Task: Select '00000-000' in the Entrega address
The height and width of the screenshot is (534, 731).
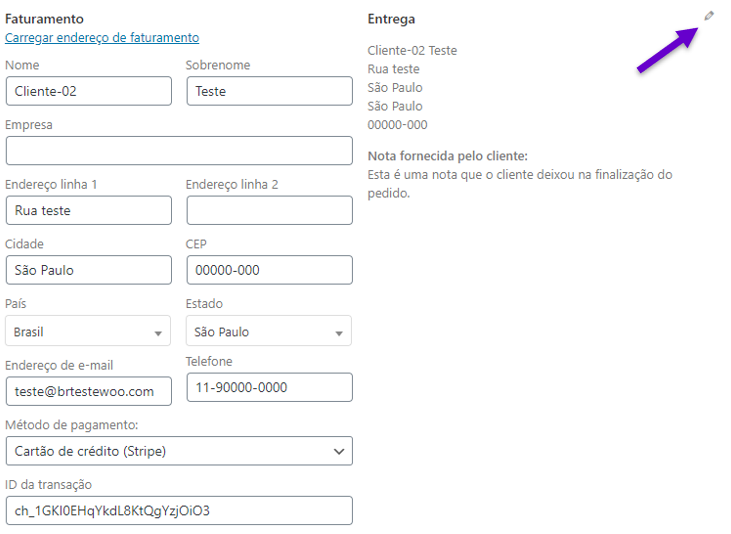Action: [x=397, y=125]
